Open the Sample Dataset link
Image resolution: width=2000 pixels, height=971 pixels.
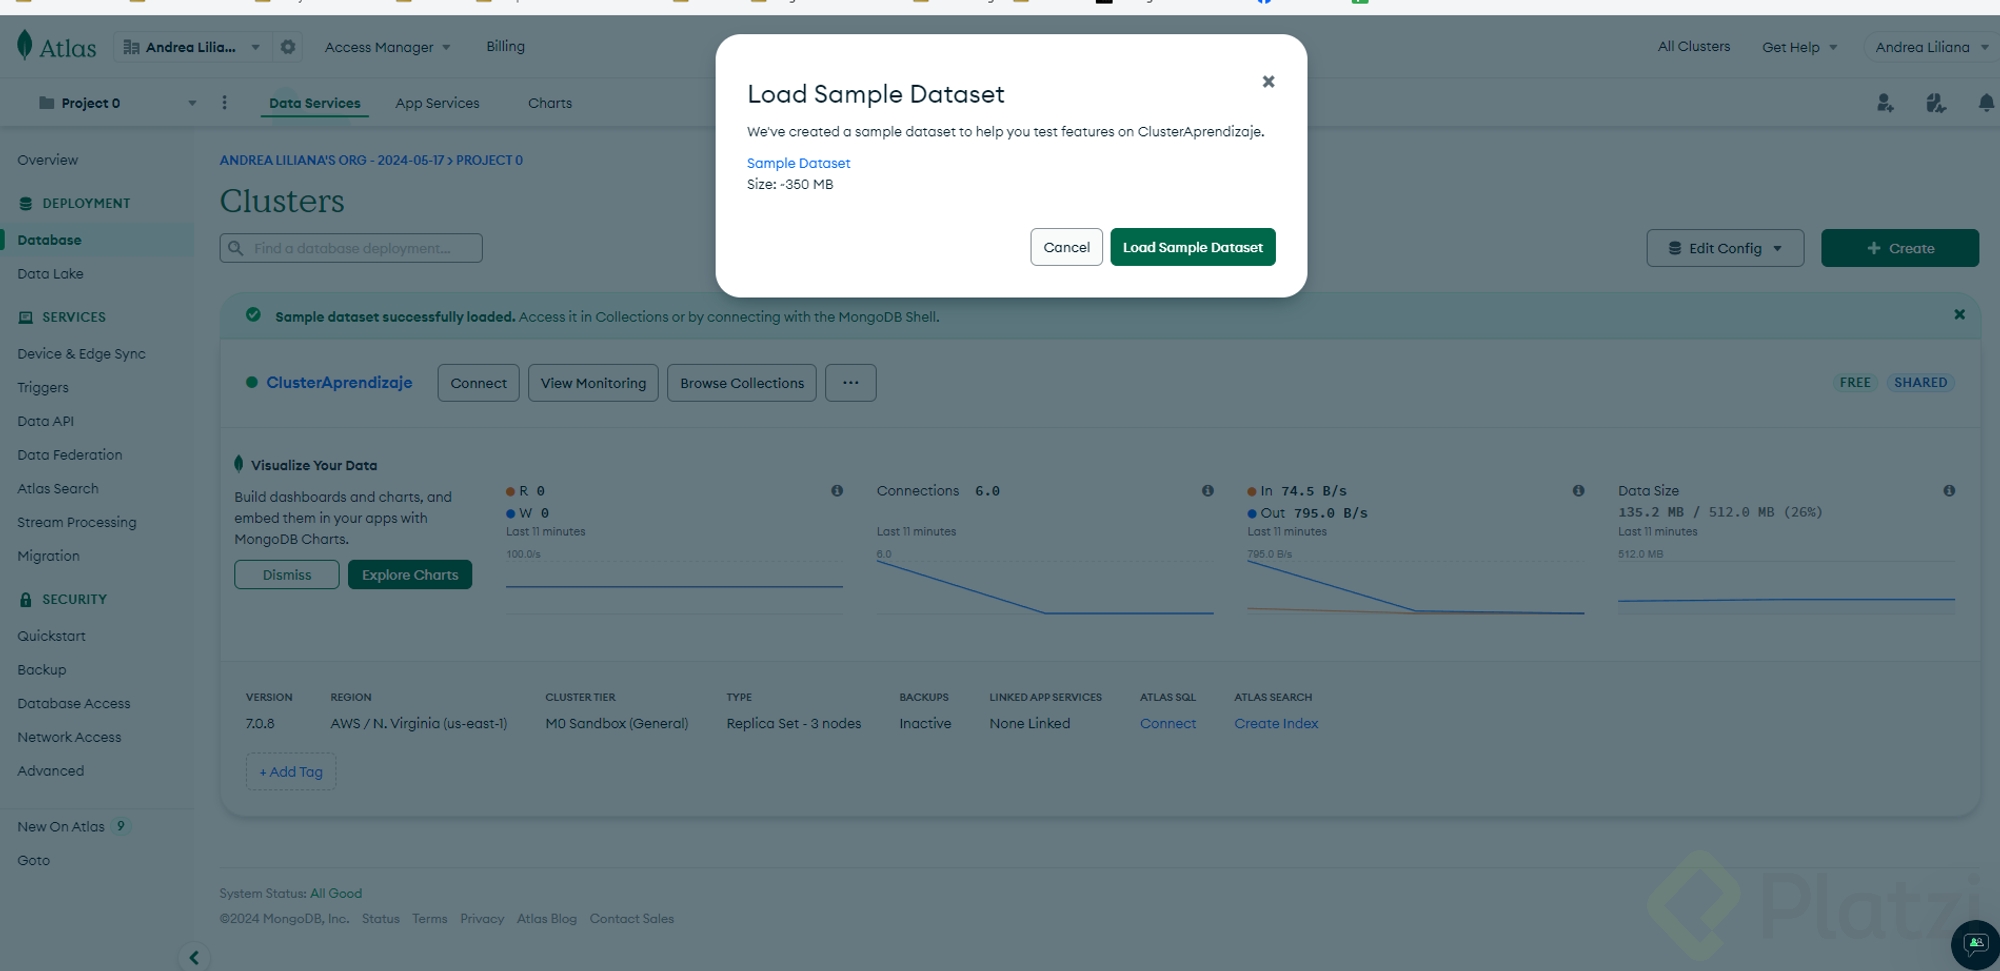point(798,163)
